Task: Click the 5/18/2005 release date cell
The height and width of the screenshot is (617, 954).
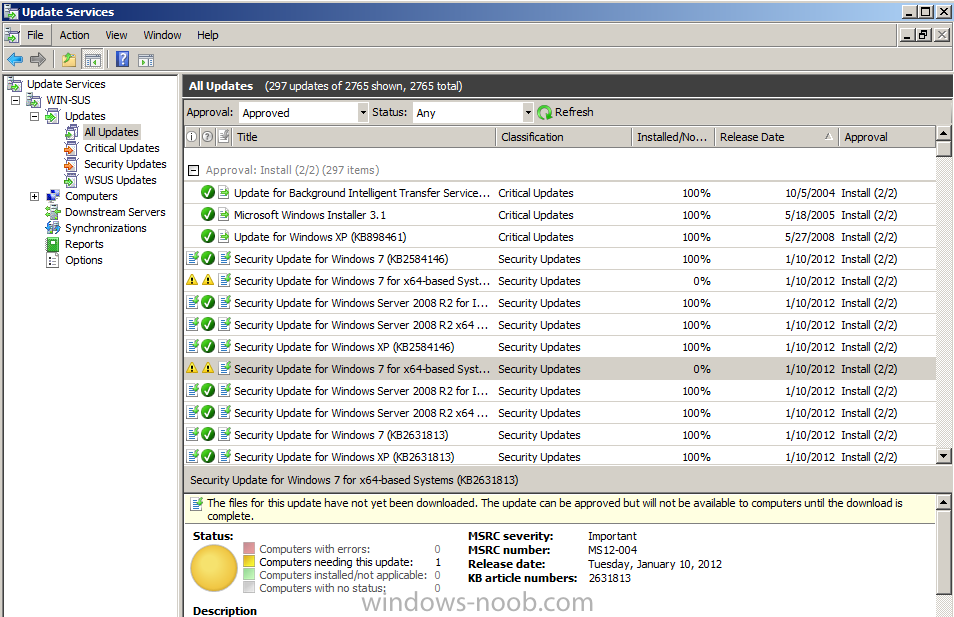Action: tap(809, 215)
